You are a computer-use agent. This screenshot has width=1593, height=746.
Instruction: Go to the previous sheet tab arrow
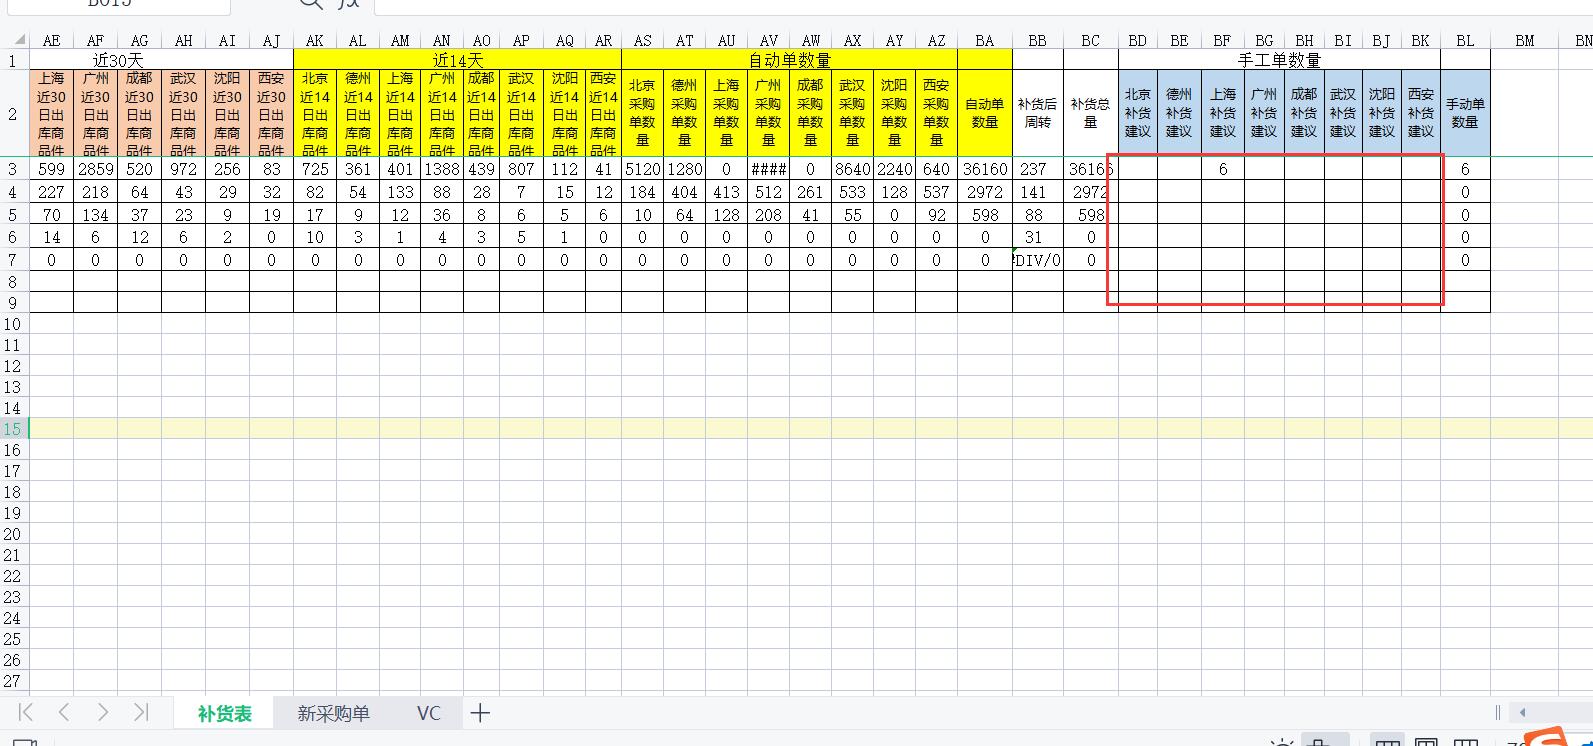tap(64, 712)
